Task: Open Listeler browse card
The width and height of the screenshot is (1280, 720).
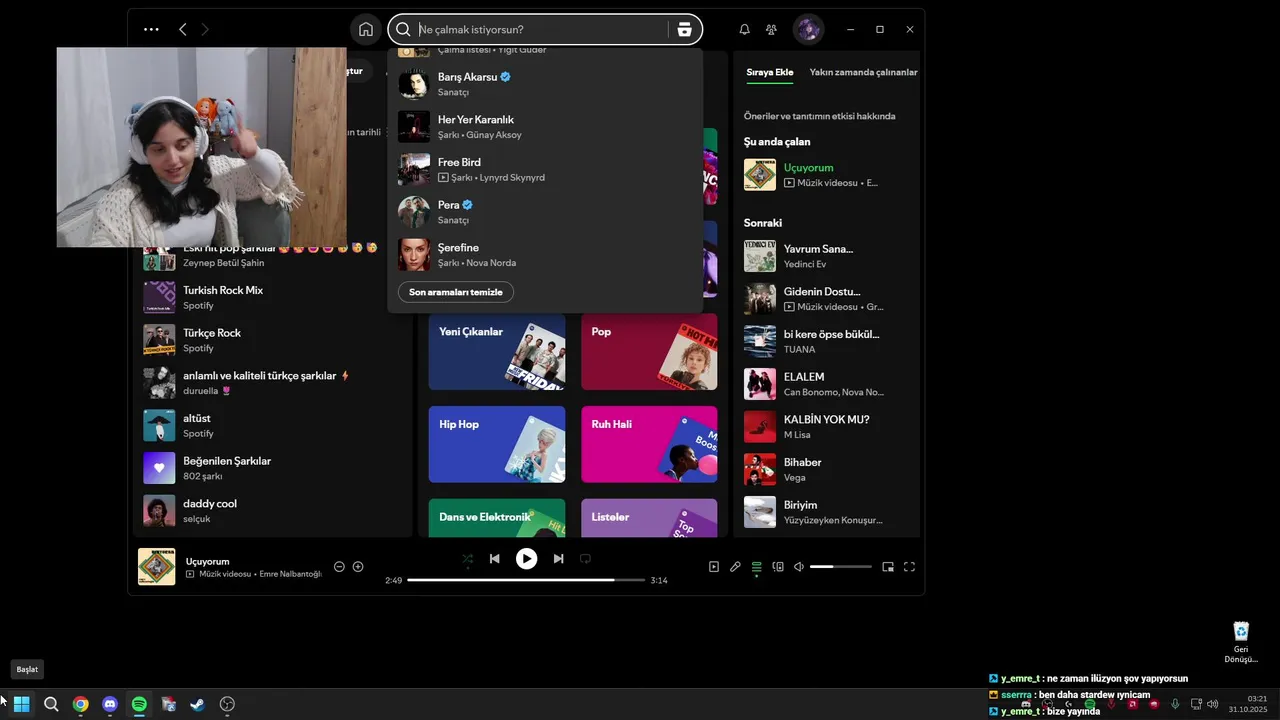Action: (649, 518)
